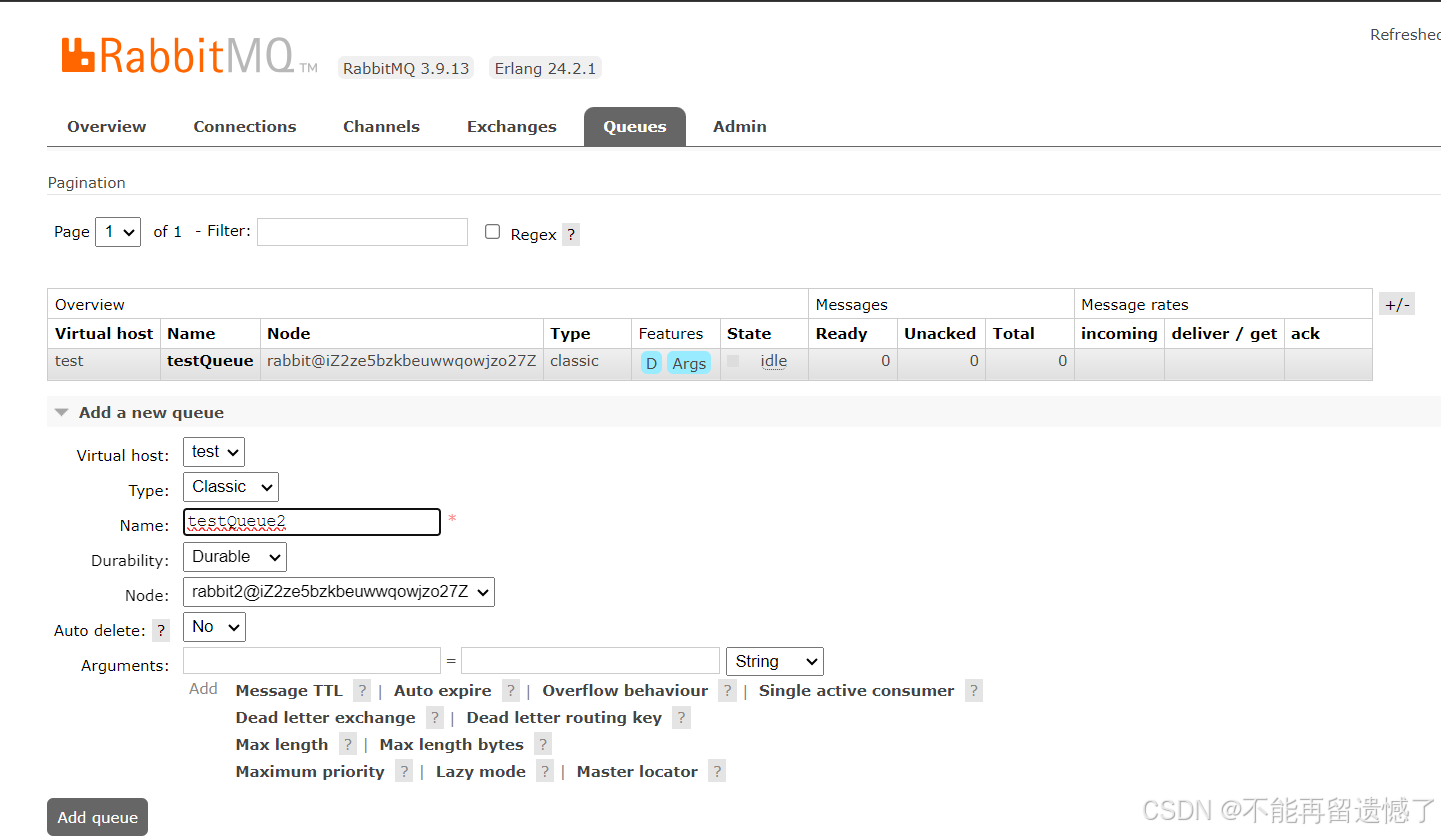
Task: Switch to the Exchanges tab
Action: click(512, 126)
